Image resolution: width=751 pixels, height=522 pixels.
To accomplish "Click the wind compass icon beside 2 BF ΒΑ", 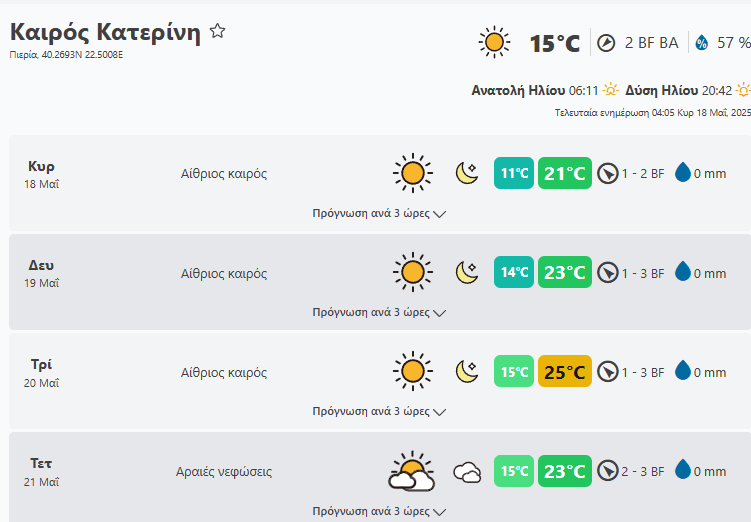I will pyautogui.click(x=606, y=43).
